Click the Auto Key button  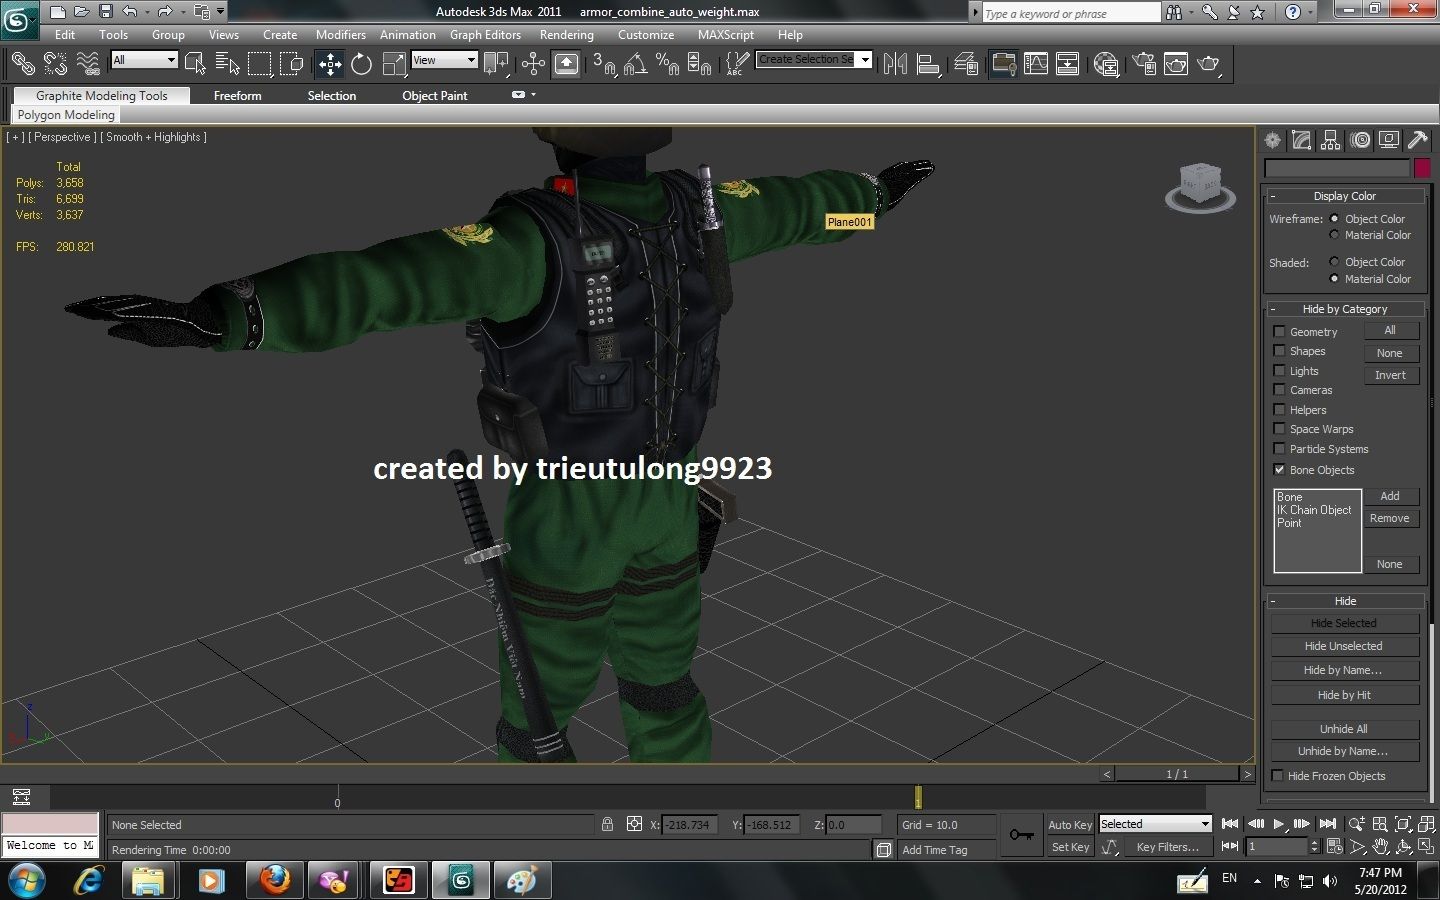click(1070, 825)
